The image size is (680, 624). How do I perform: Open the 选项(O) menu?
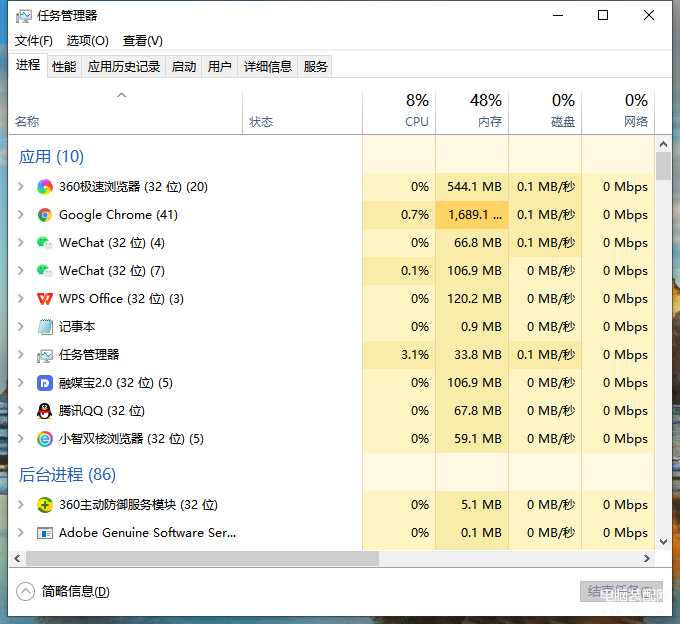[x=88, y=41]
